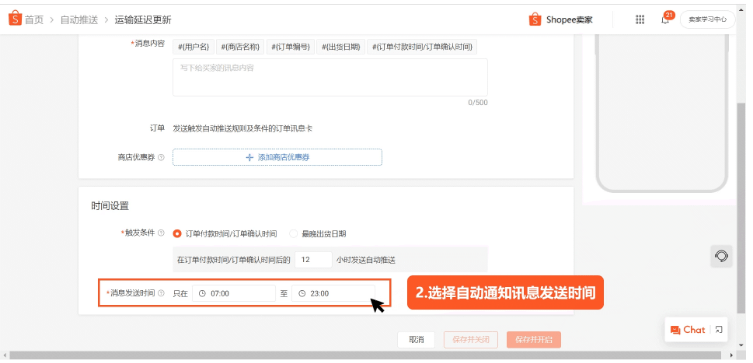Open 卖家学习中心 button

tap(707, 20)
